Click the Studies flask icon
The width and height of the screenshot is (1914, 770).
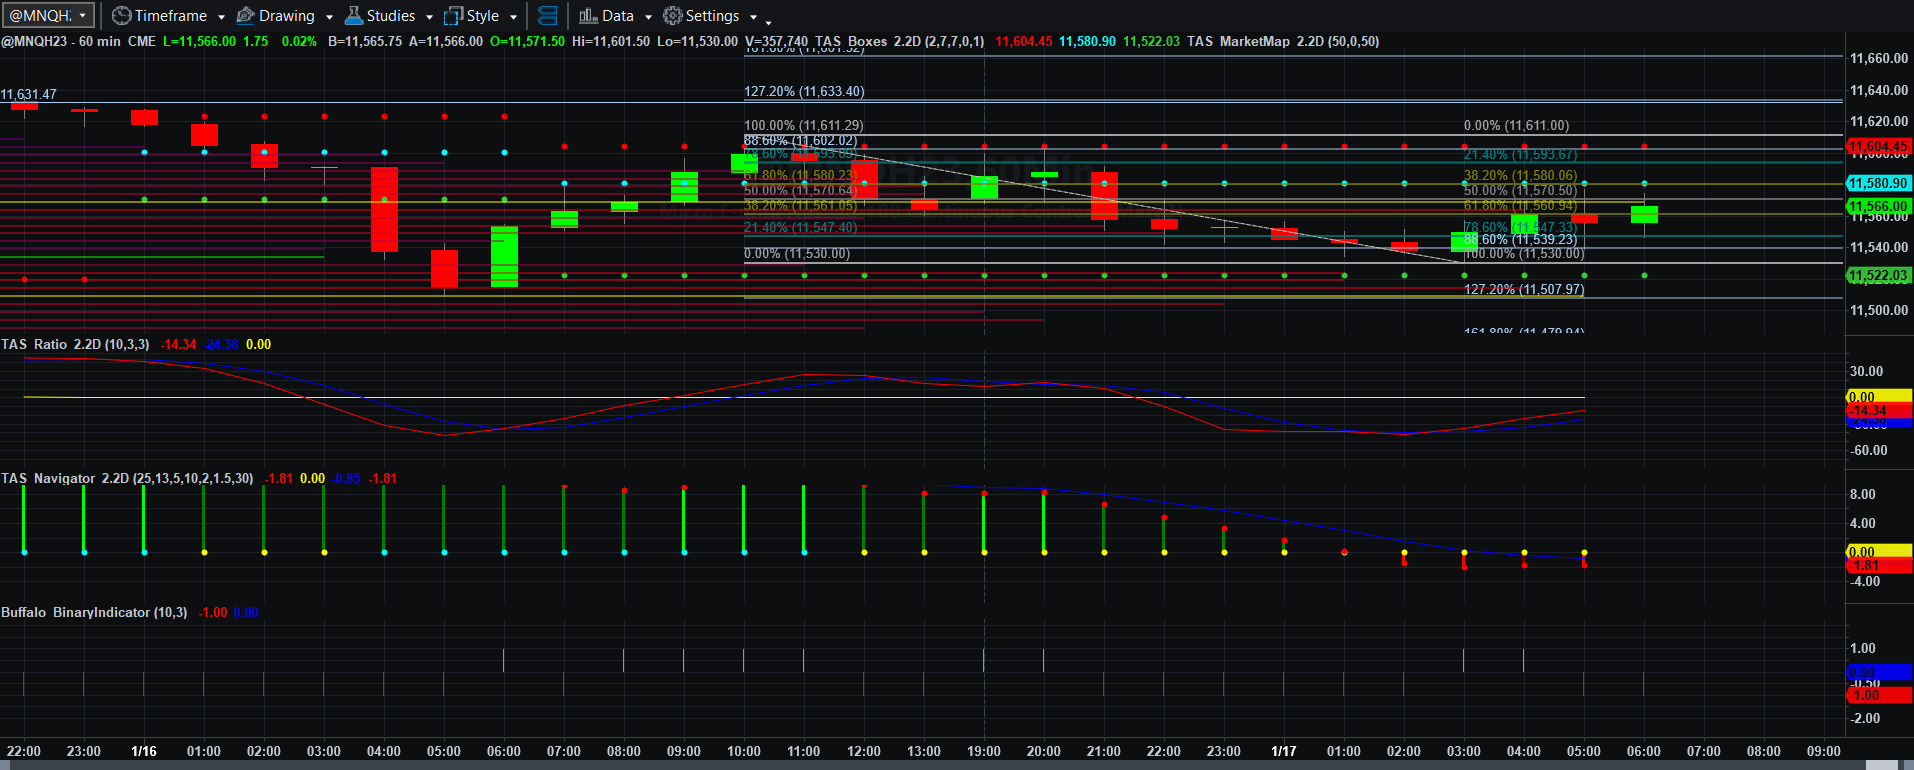tap(353, 16)
